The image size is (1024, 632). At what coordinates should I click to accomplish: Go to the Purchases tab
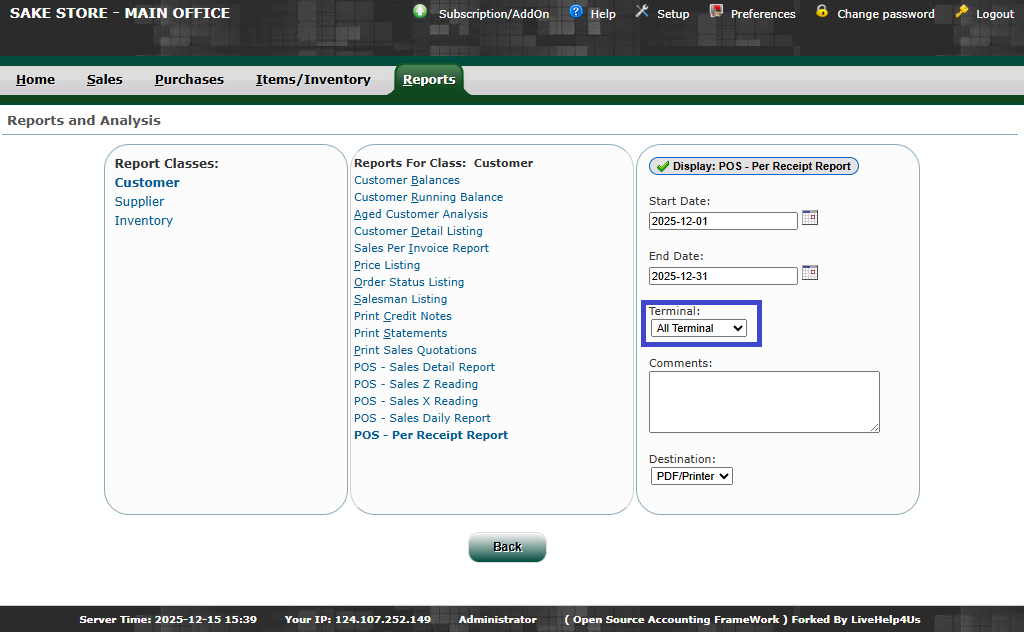click(x=189, y=80)
